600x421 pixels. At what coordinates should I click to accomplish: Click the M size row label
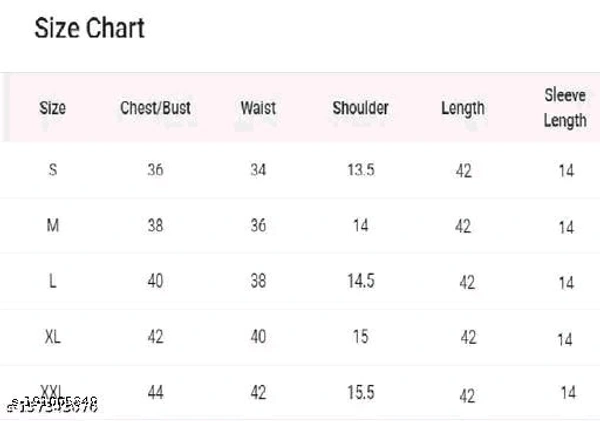53,225
